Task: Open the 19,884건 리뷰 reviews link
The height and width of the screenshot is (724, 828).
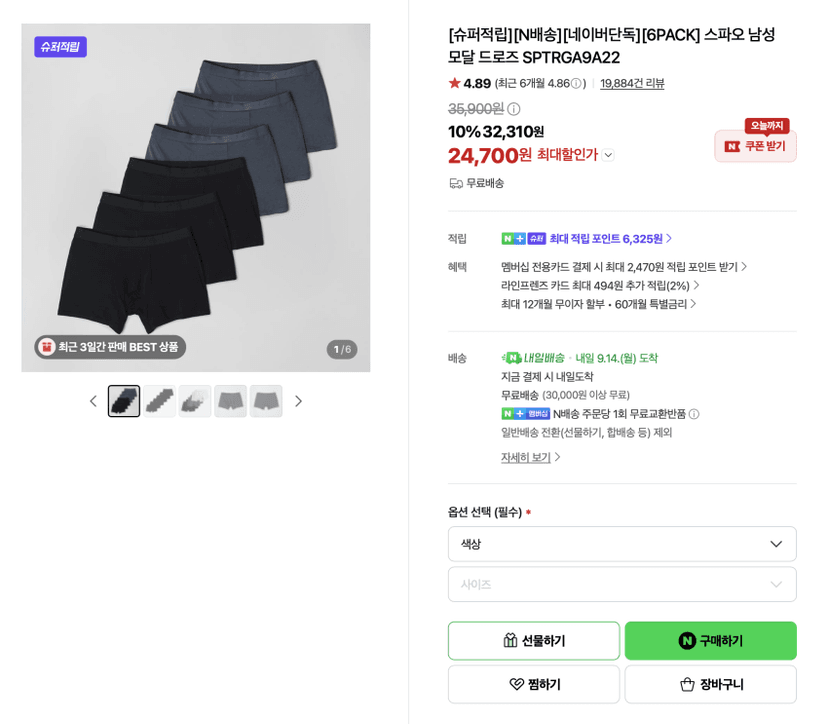Action: pos(632,83)
